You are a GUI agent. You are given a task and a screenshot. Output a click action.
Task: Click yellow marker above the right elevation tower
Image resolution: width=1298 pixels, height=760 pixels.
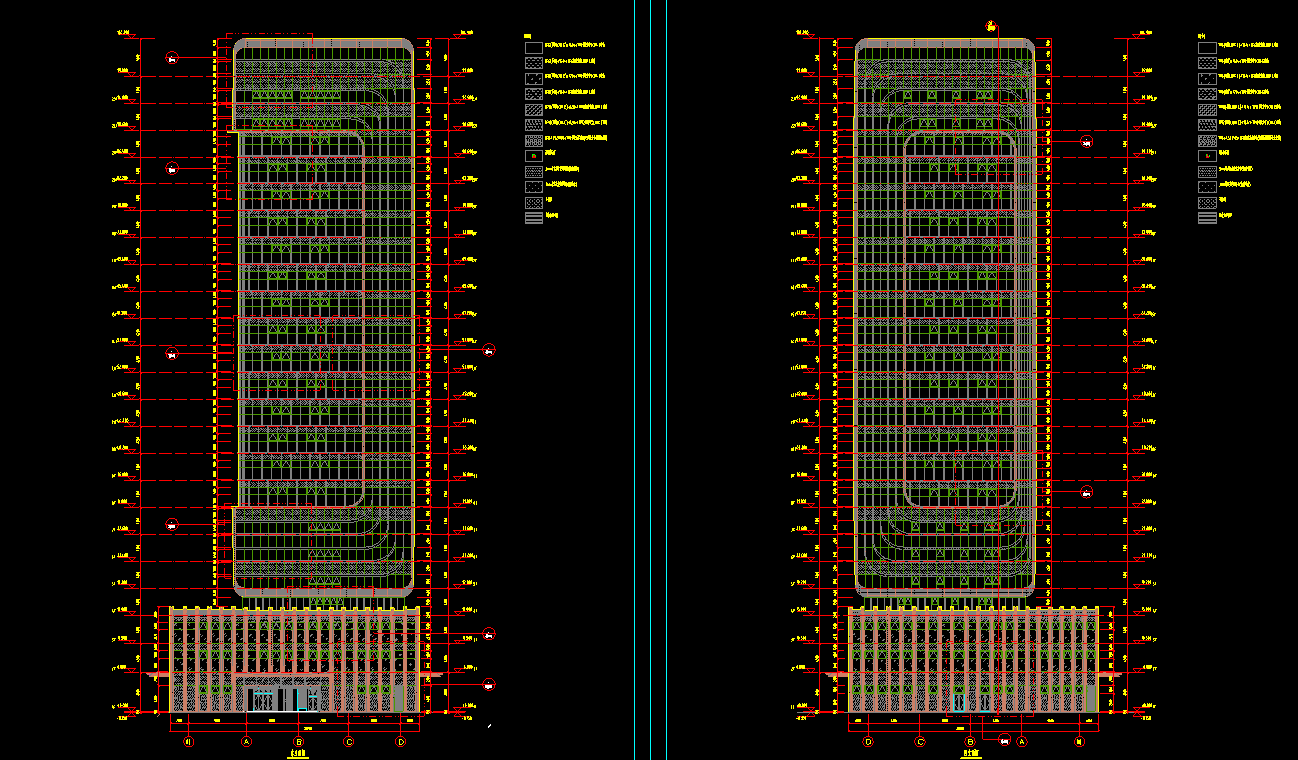[x=990, y=28]
